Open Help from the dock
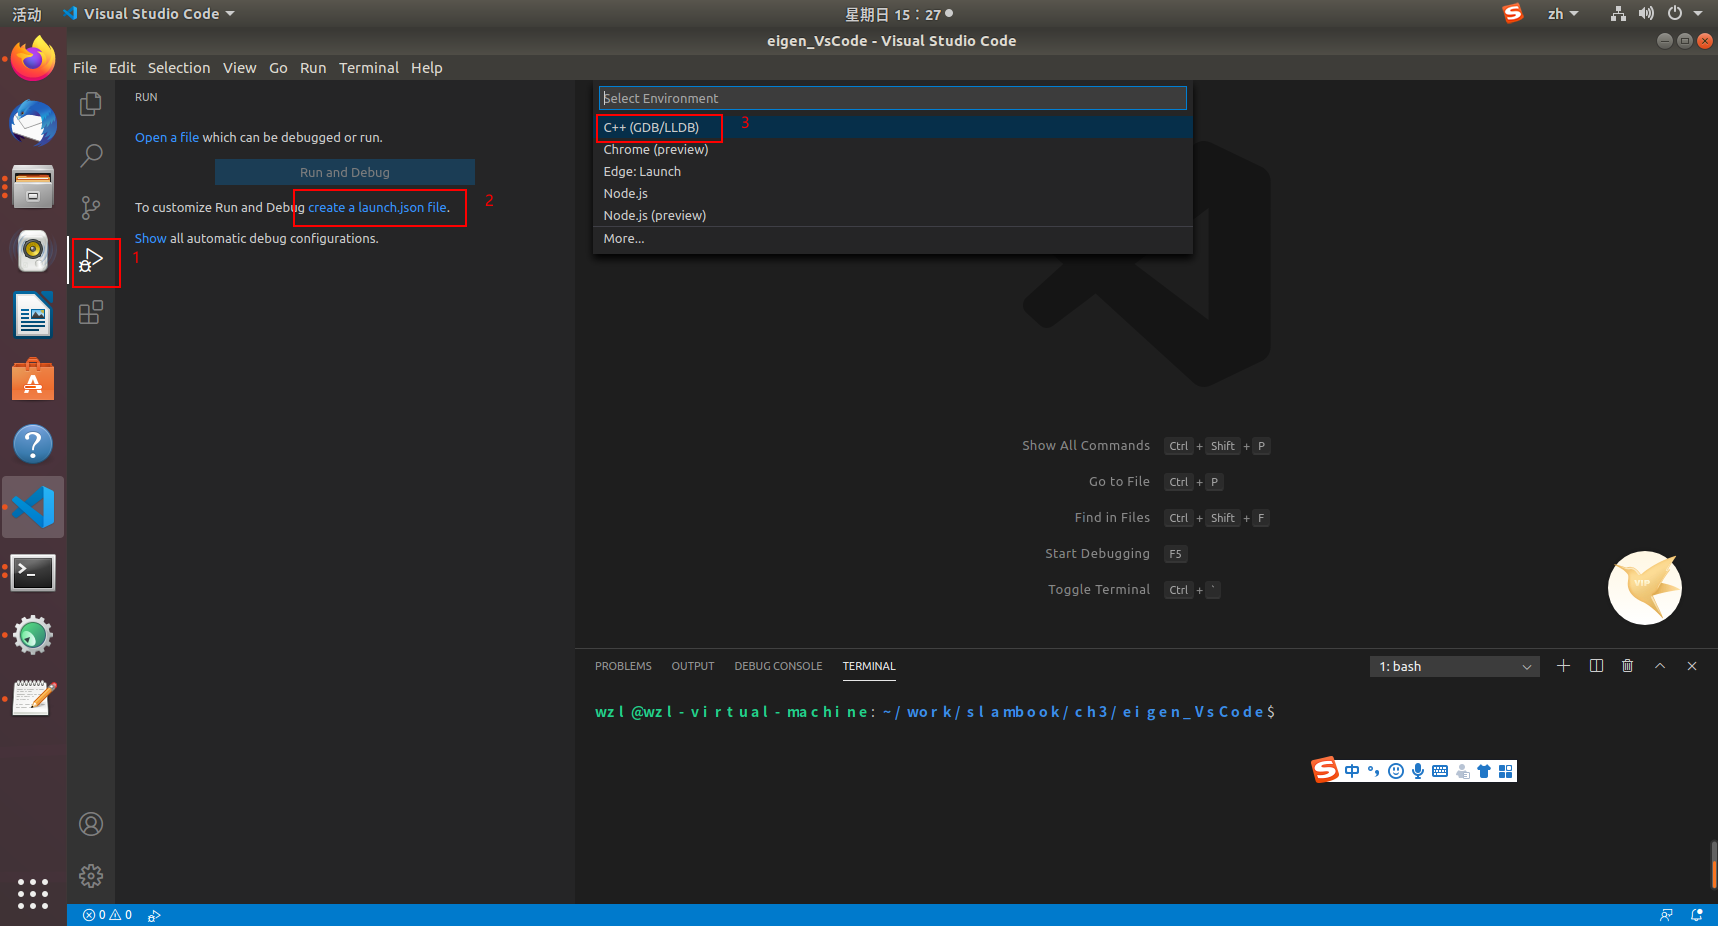 tap(33, 443)
